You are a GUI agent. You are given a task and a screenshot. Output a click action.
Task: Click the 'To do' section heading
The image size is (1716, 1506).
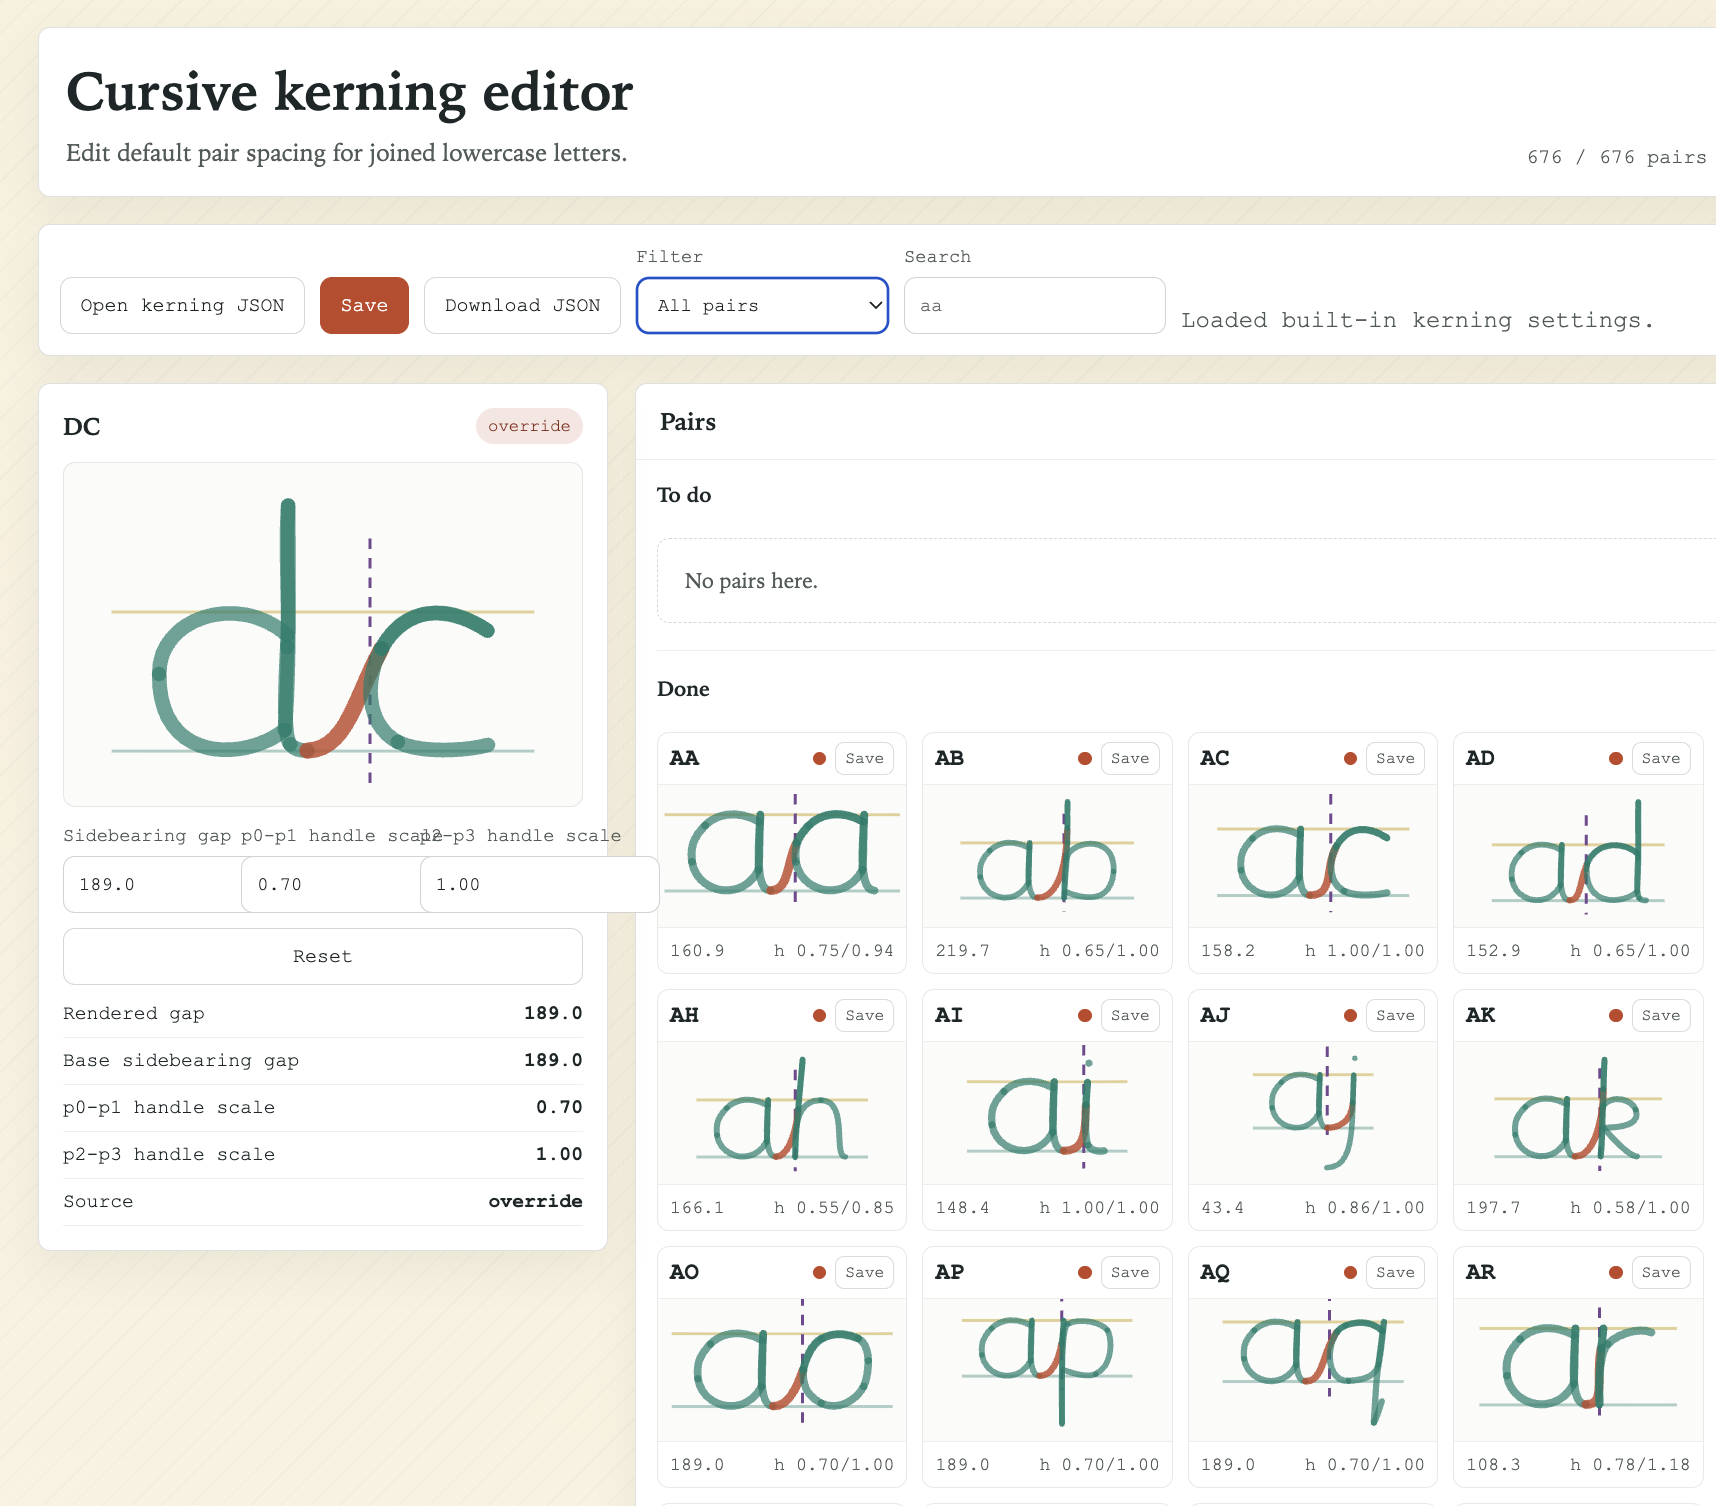coord(684,495)
